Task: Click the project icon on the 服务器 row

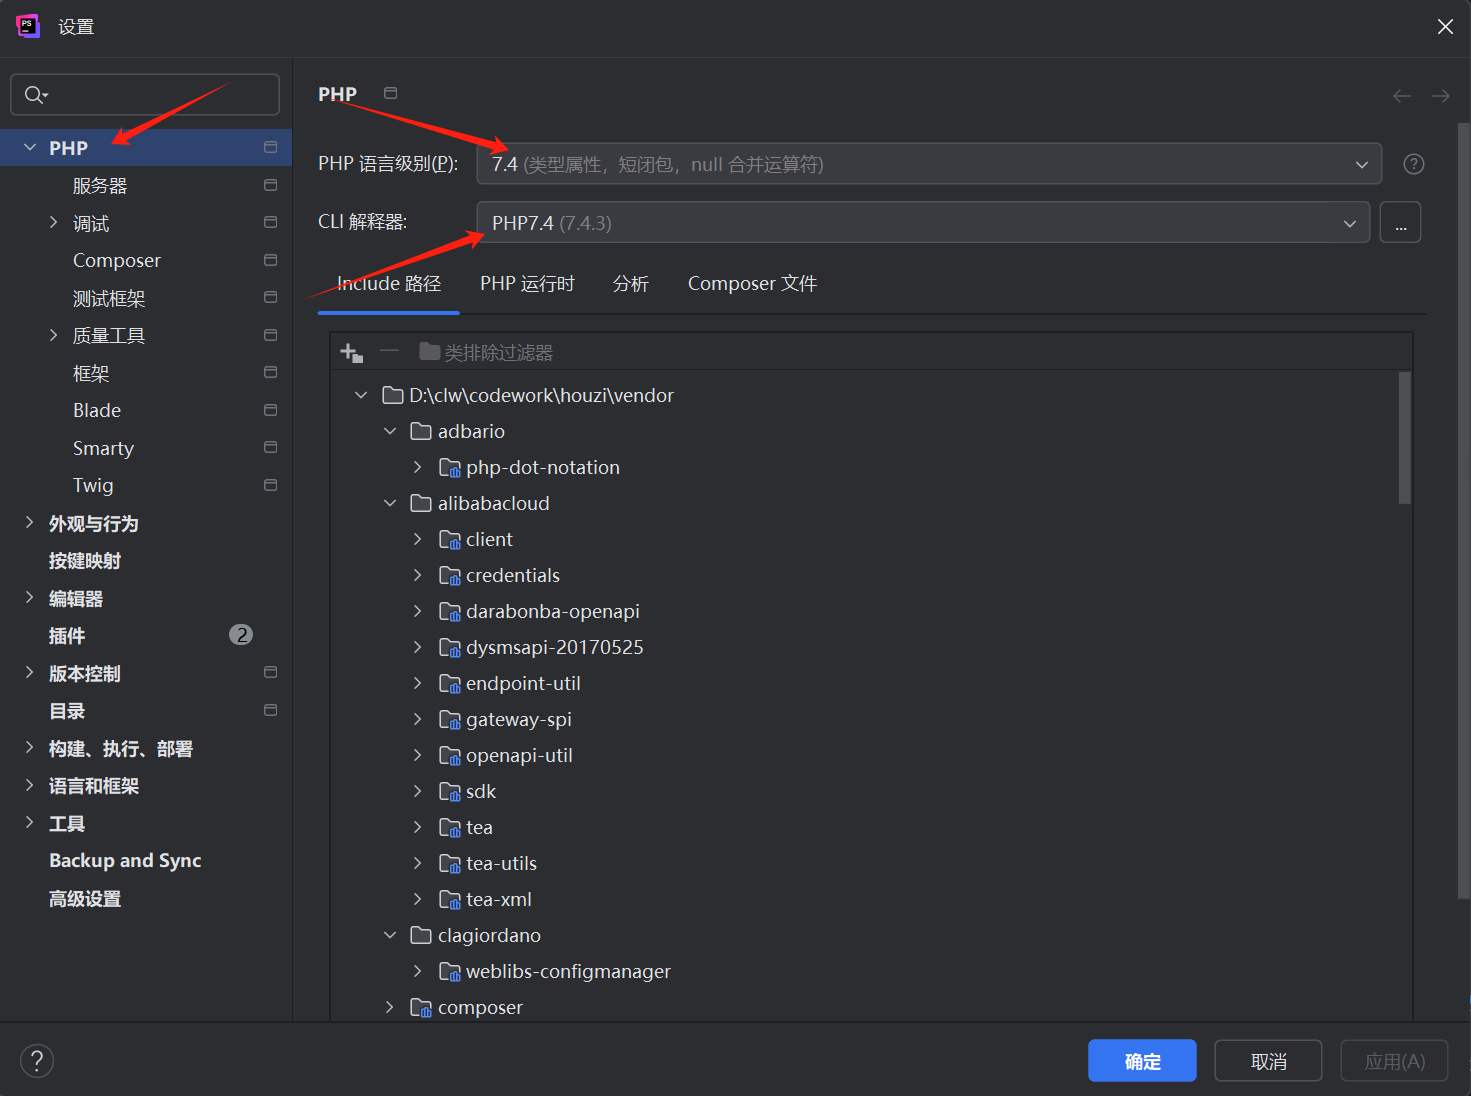Action: coord(270,185)
